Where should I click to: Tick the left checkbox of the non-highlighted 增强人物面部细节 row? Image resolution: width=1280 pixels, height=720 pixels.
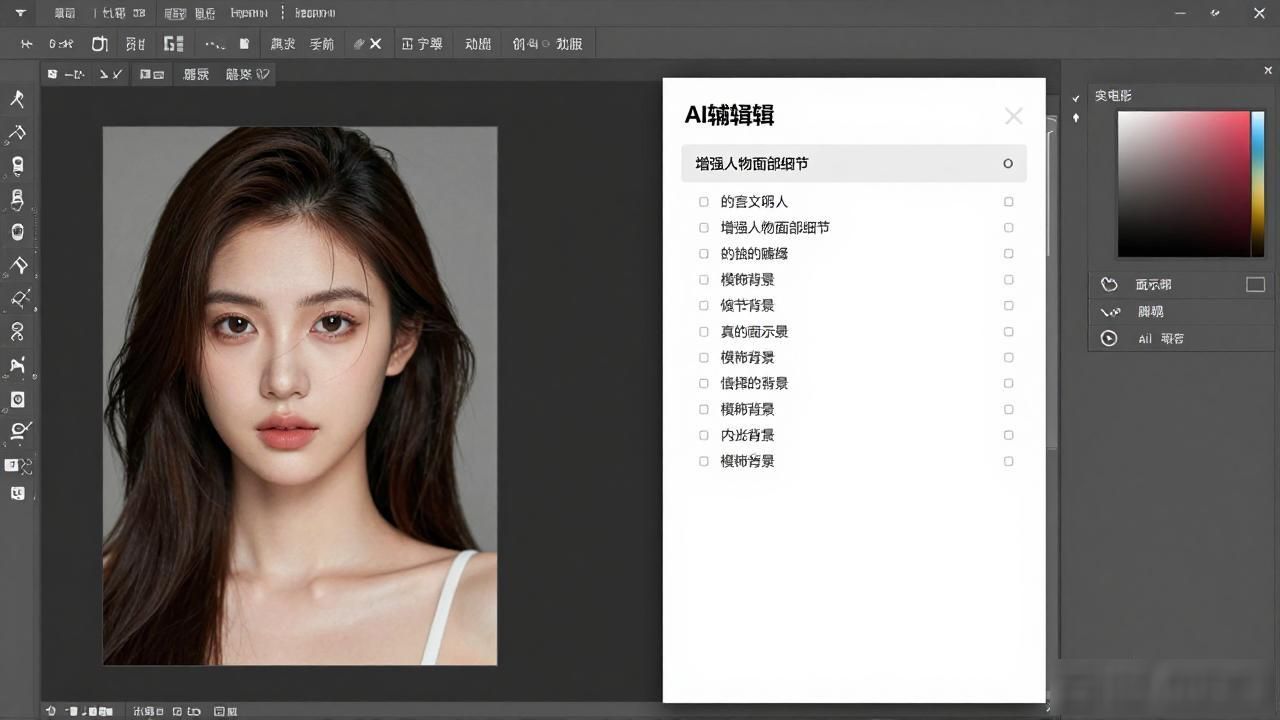pyautogui.click(x=704, y=227)
